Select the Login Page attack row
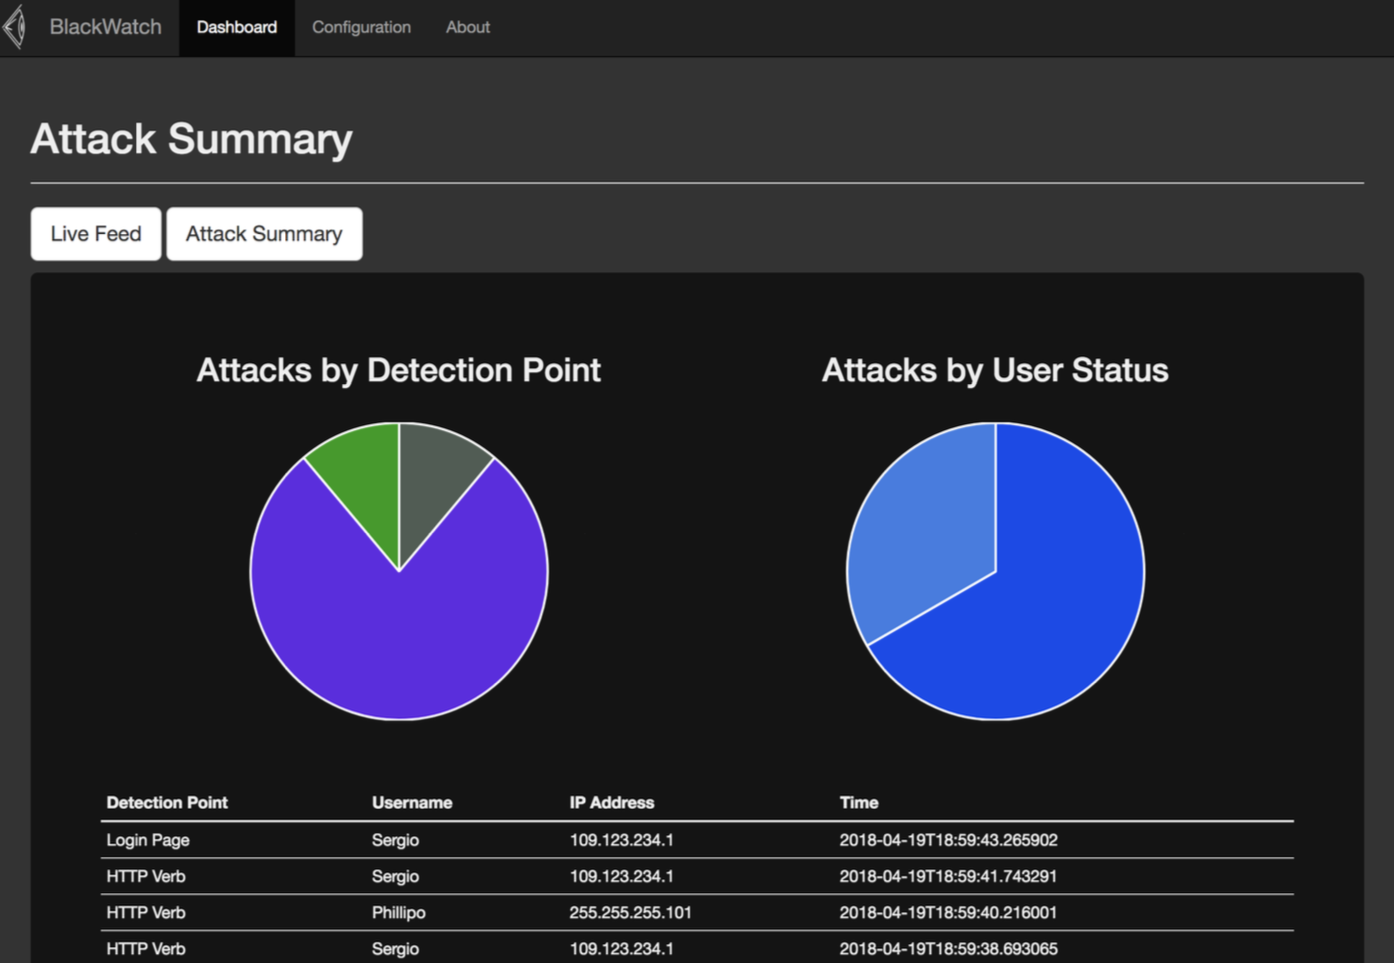This screenshot has width=1394, height=963. click(x=697, y=840)
